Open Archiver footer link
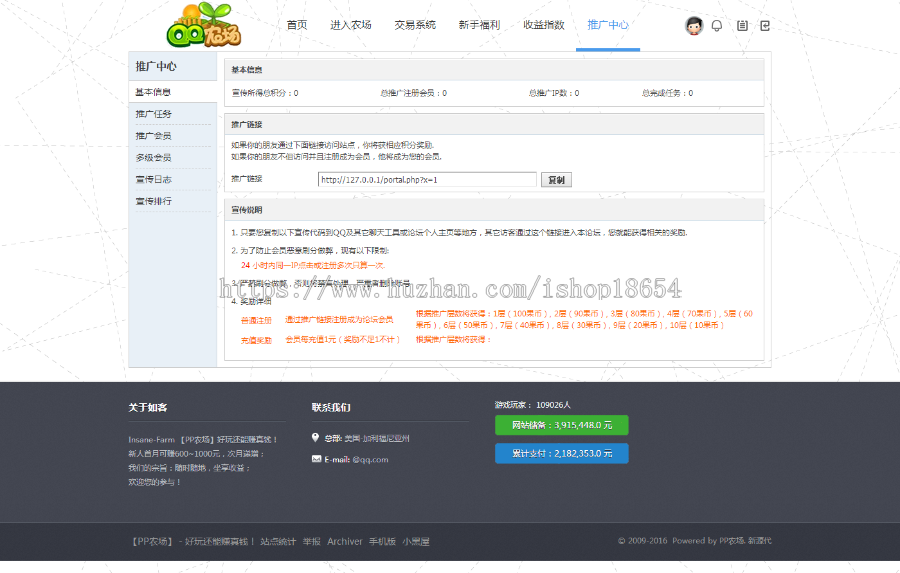The width and height of the screenshot is (900, 573). 344,541
